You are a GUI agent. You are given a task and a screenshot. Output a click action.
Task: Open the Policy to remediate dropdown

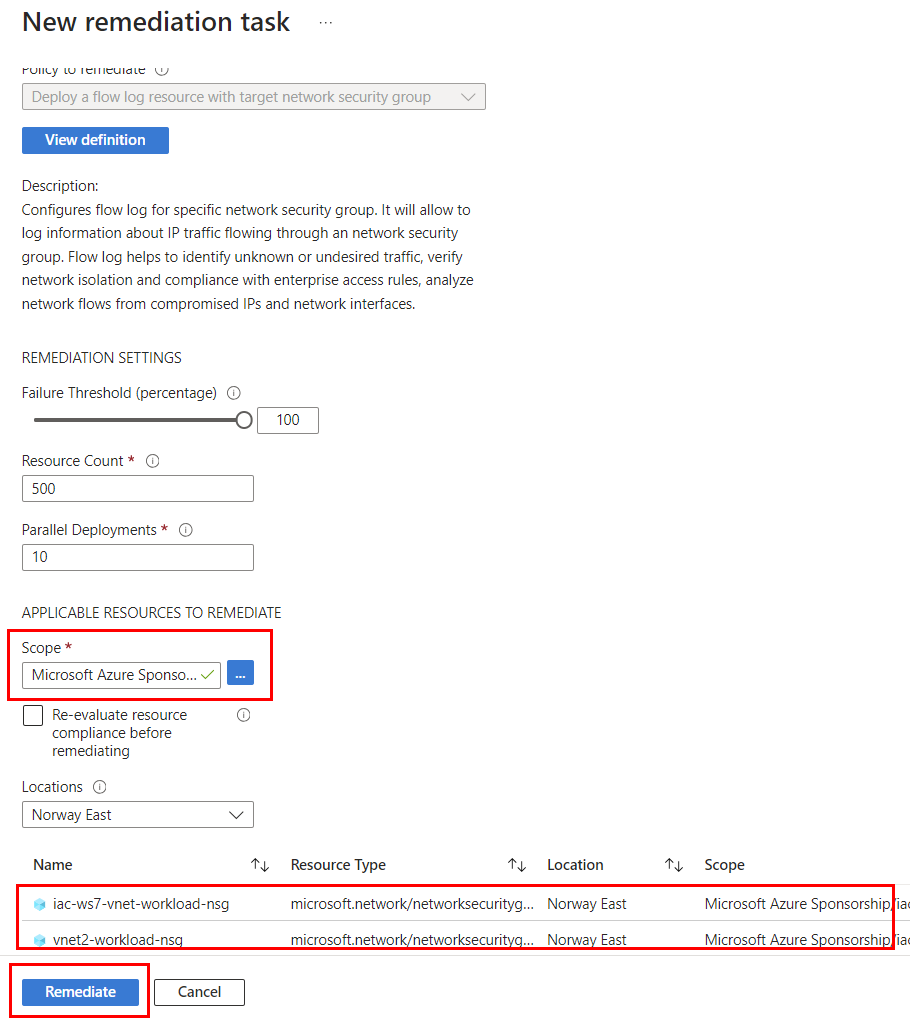pos(253,97)
